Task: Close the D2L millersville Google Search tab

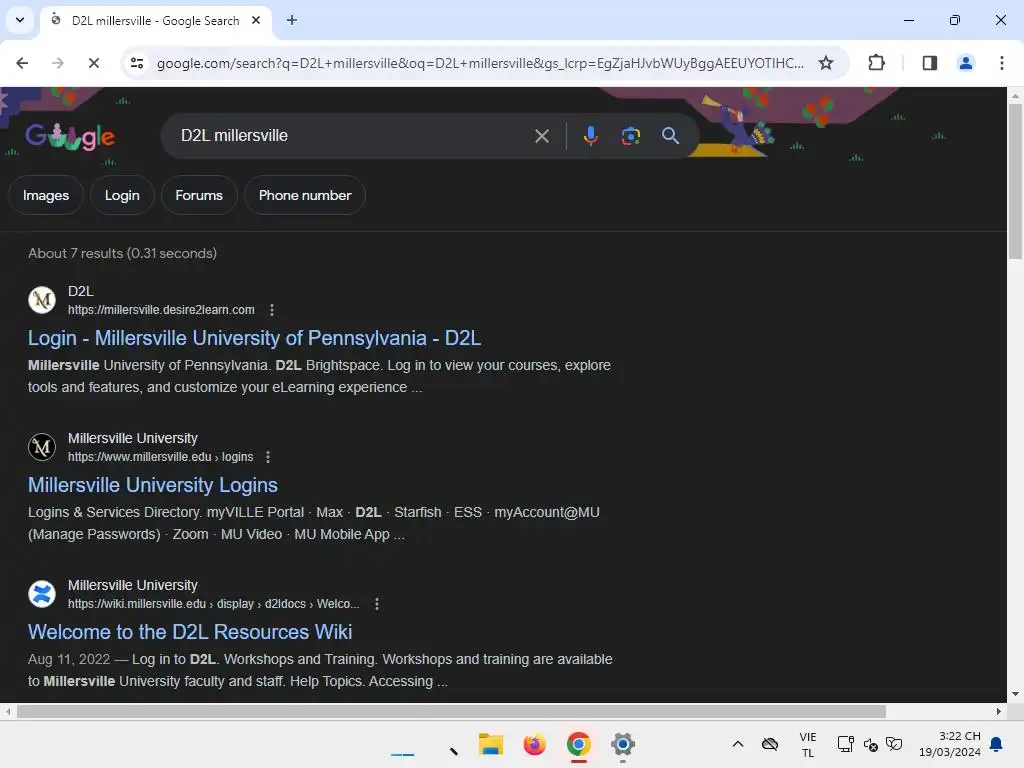Action: click(256, 20)
